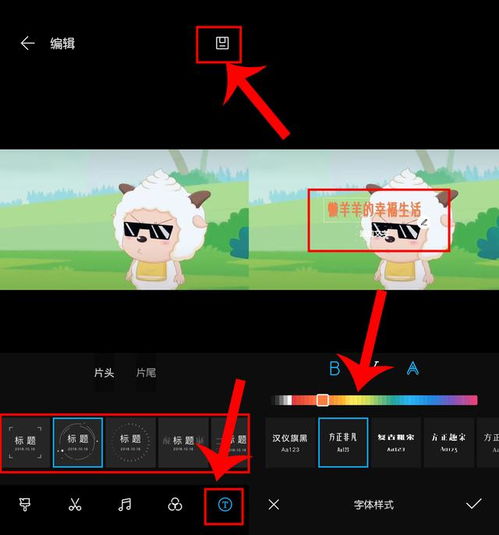This screenshot has height=535, width=499.
Task: Cancel font styling with the X icon
Action: click(274, 504)
